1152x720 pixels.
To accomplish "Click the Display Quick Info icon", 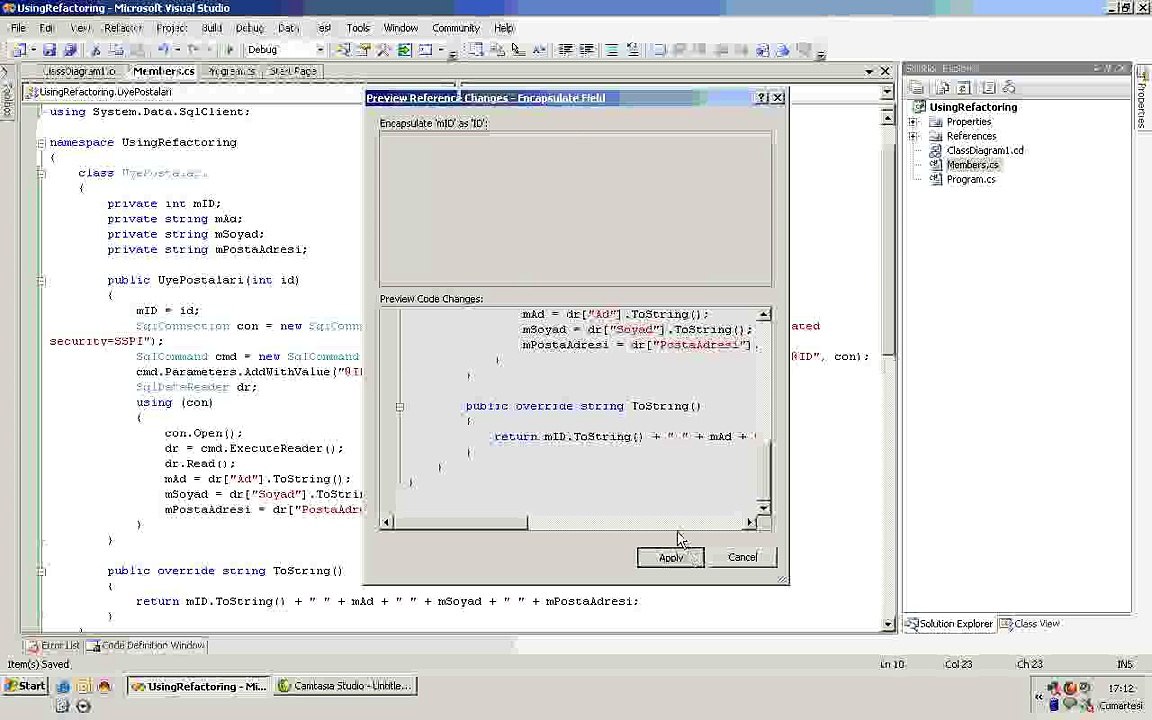I will [x=518, y=50].
